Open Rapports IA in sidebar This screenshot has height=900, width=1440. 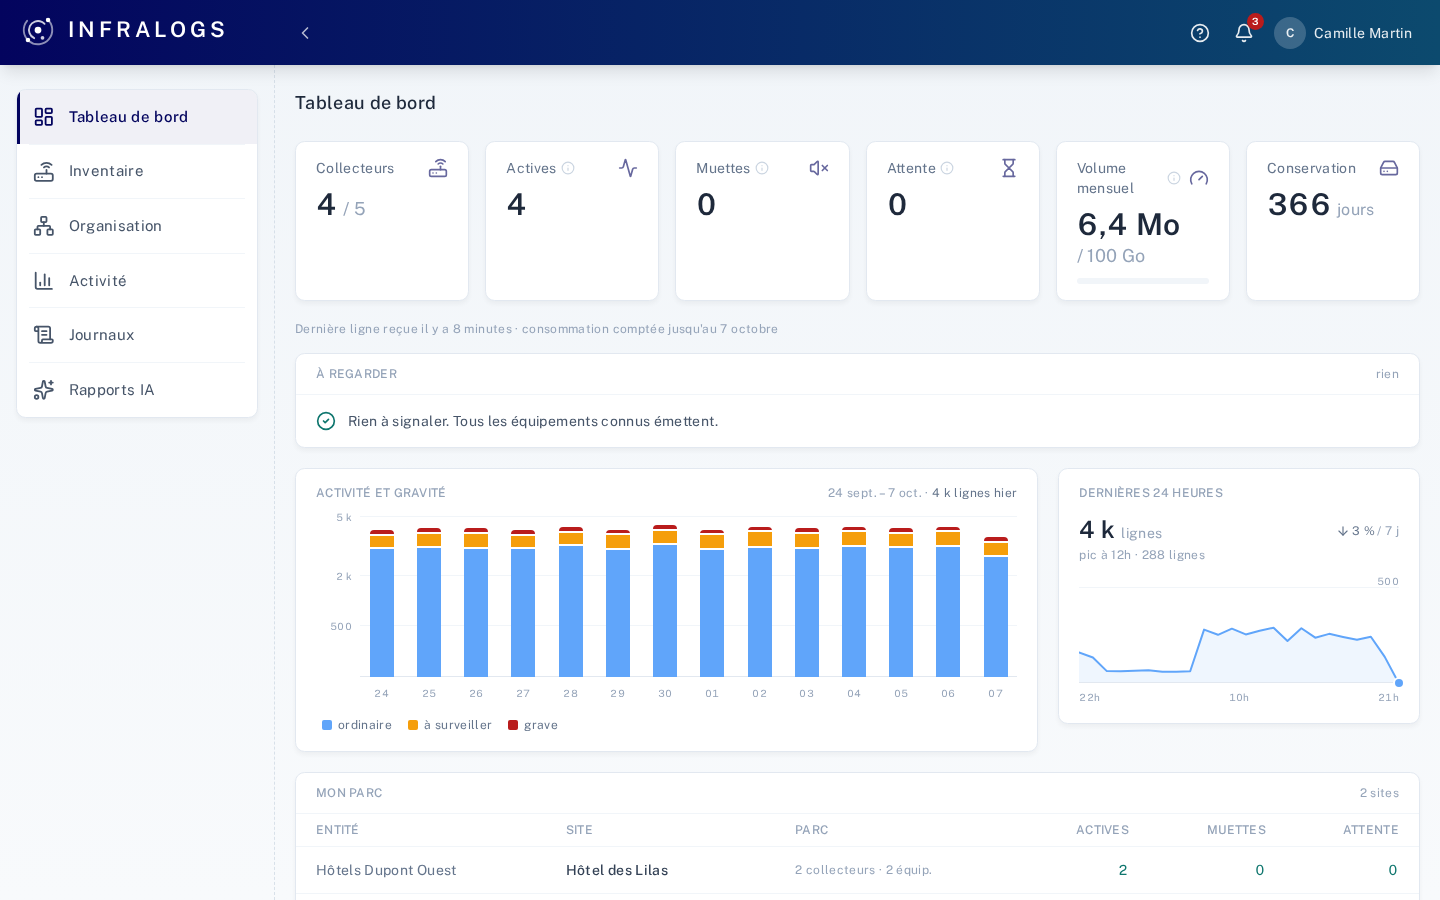click(x=137, y=390)
